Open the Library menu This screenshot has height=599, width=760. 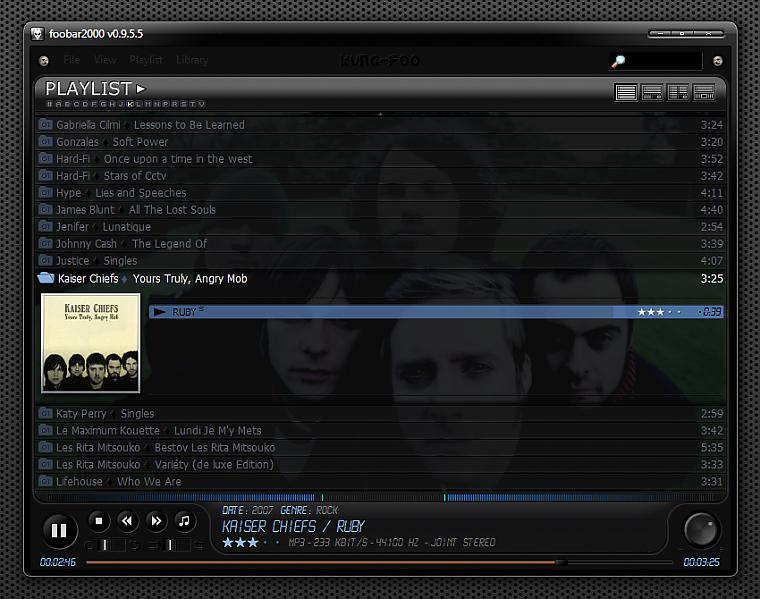click(192, 60)
